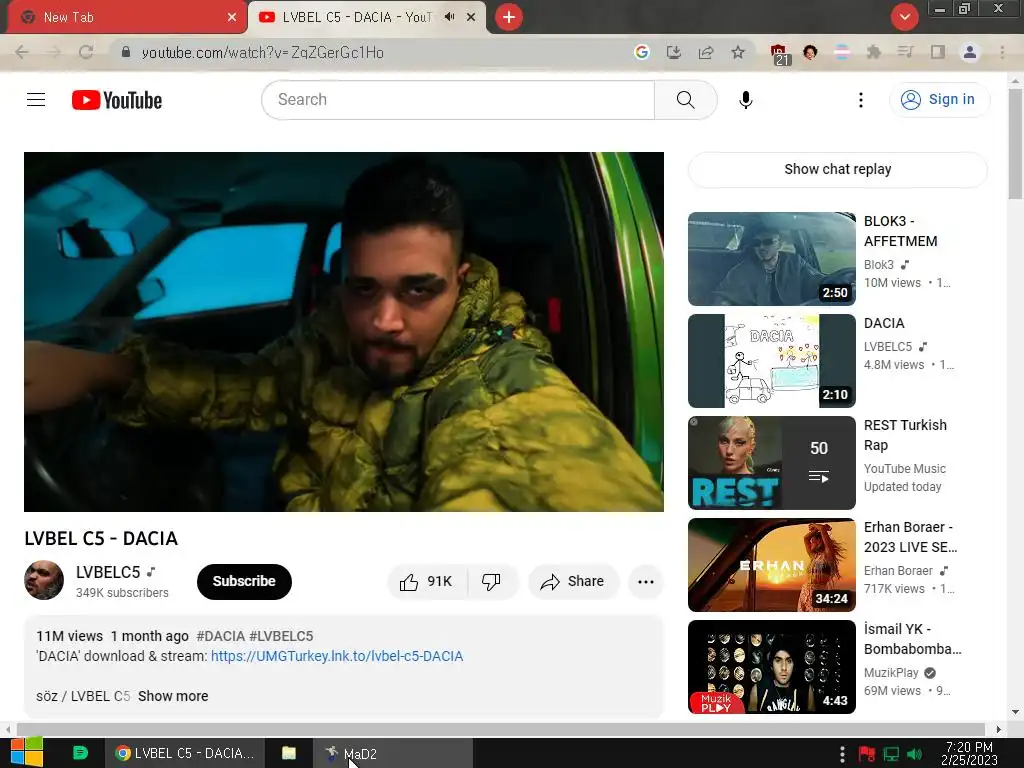1024x768 pixels.
Task: Subscribe to LVBELC5 channel
Action: (x=244, y=581)
